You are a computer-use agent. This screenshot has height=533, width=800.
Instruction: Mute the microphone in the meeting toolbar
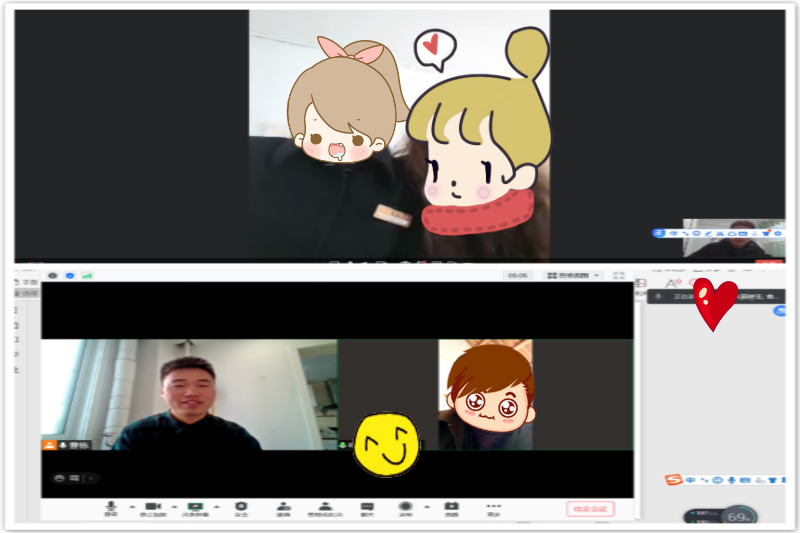111,508
